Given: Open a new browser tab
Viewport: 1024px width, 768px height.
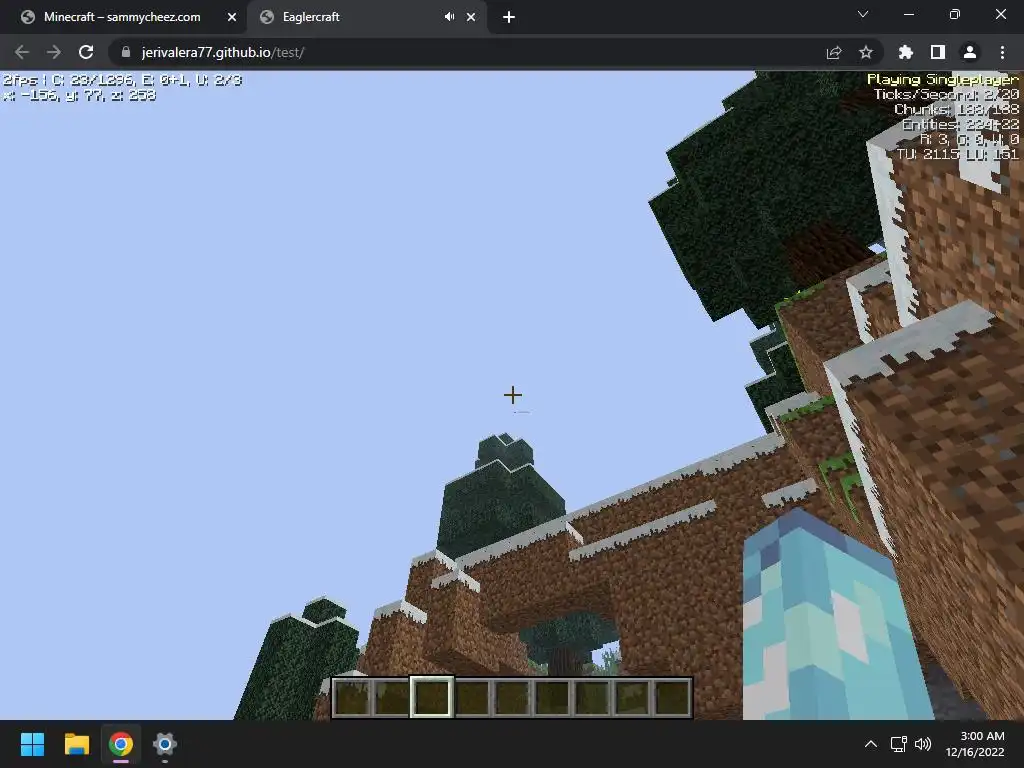Looking at the screenshot, I should tap(509, 17).
